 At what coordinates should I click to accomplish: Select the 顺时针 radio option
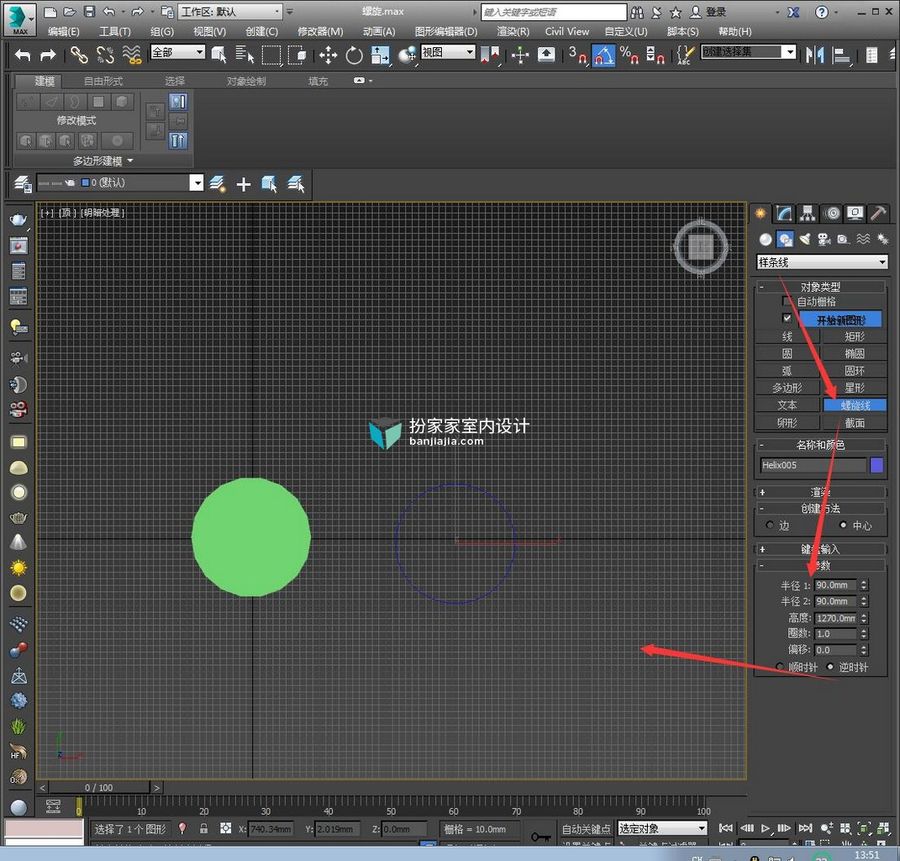[779, 666]
